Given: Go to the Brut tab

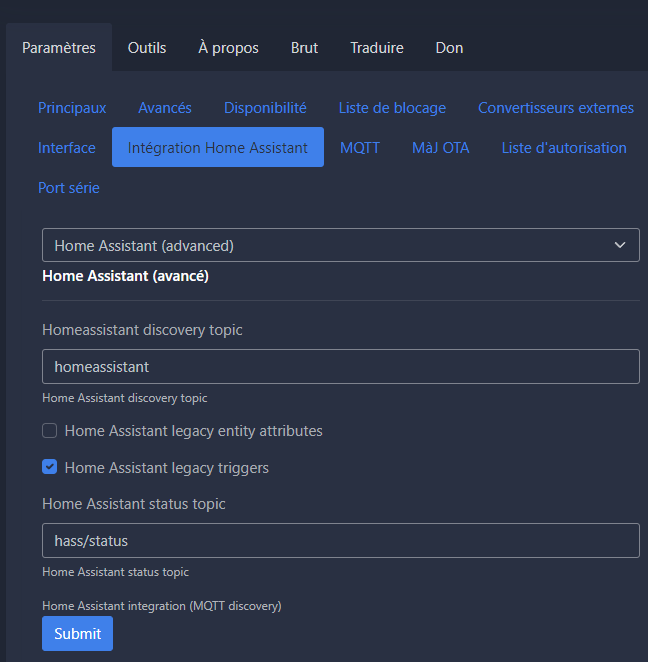Looking at the screenshot, I should coord(304,48).
